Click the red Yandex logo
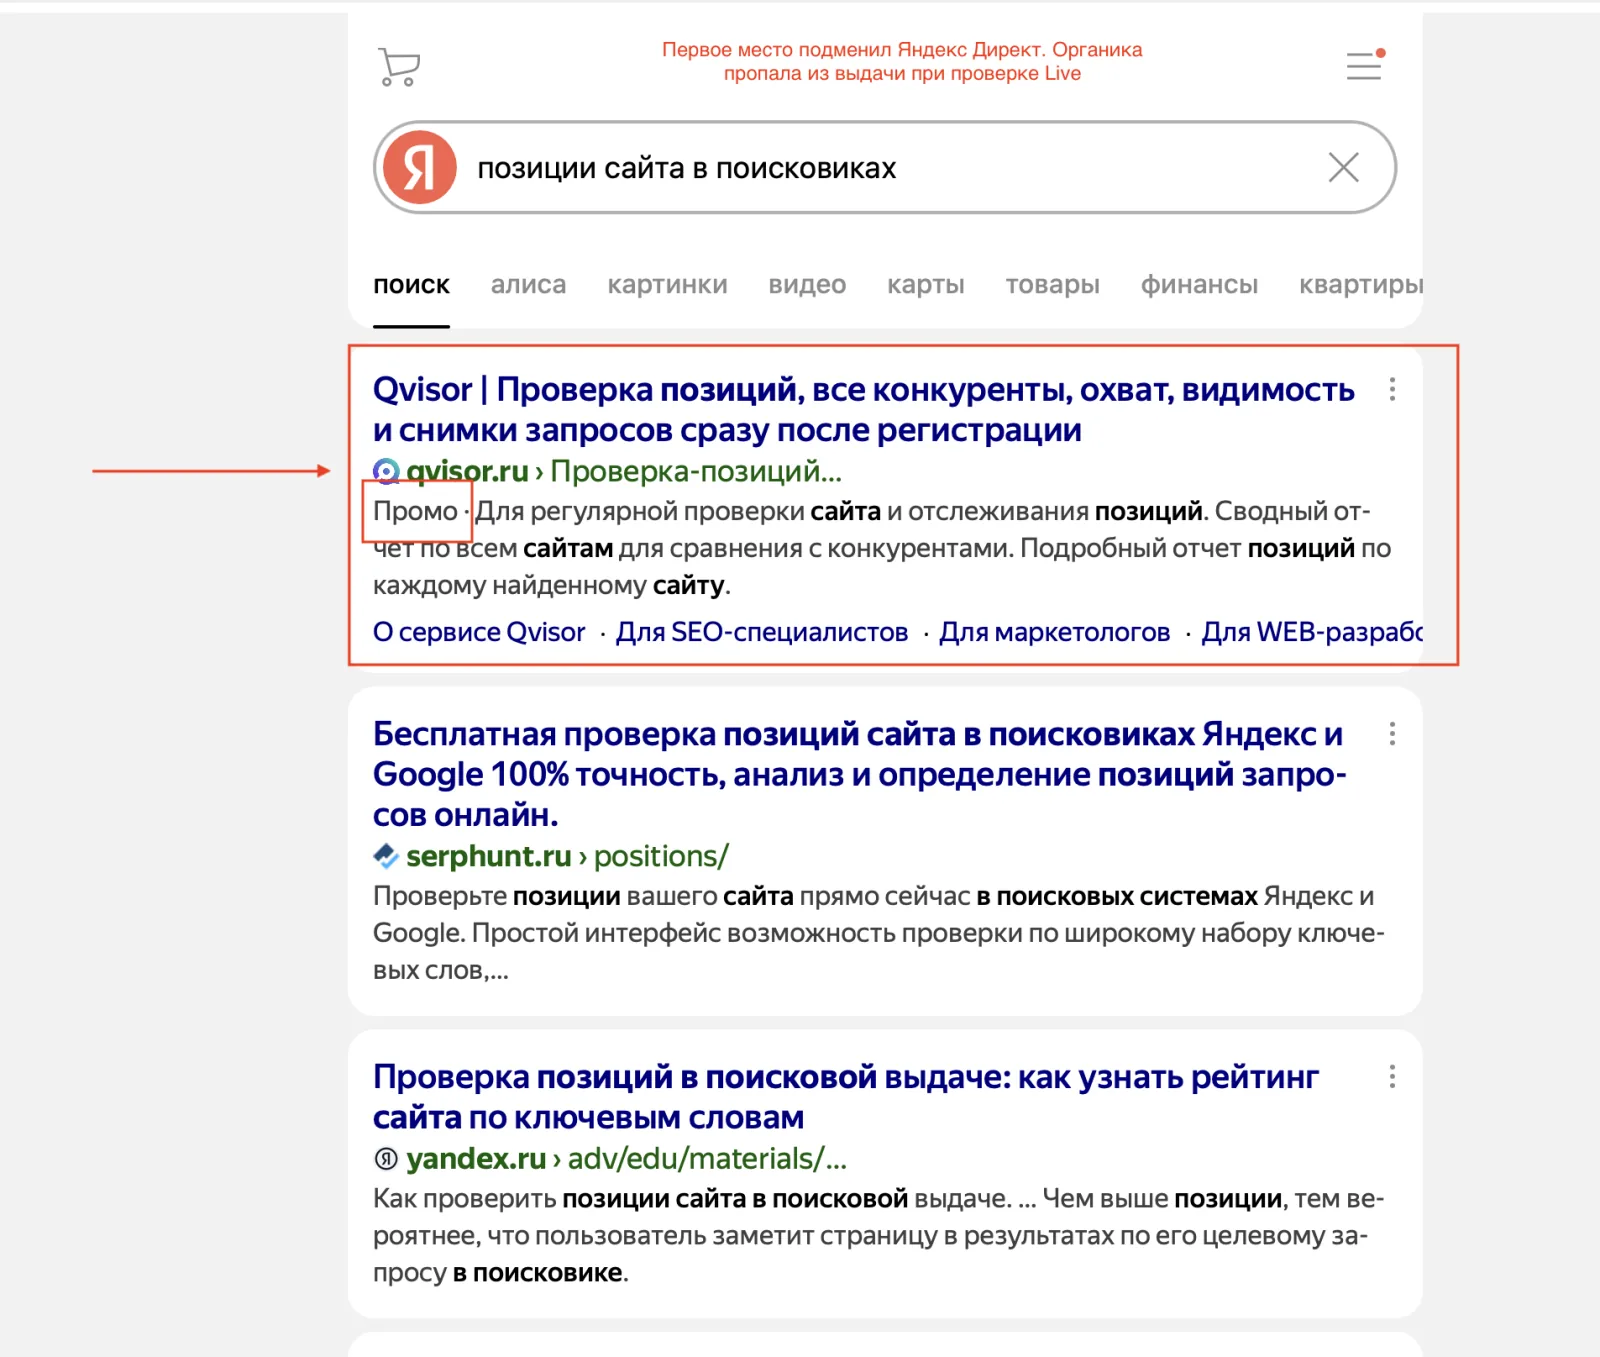The height and width of the screenshot is (1357, 1600). click(421, 167)
